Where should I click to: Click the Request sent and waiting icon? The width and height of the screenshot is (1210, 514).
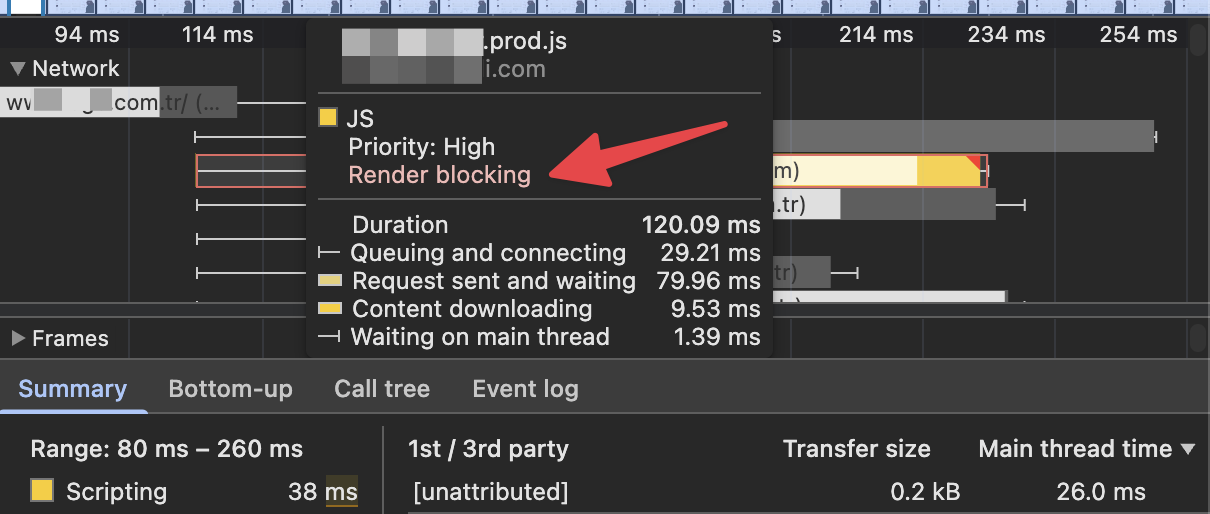tap(329, 282)
